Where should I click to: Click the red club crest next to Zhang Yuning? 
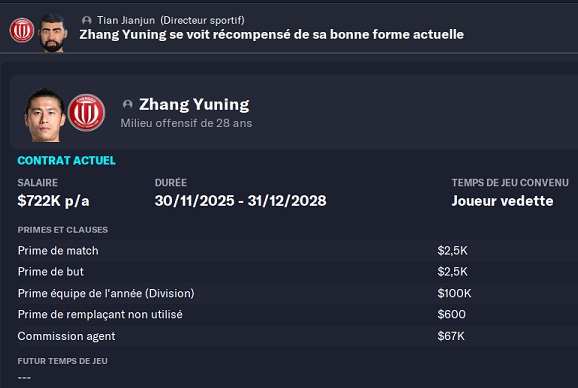pos(86,112)
